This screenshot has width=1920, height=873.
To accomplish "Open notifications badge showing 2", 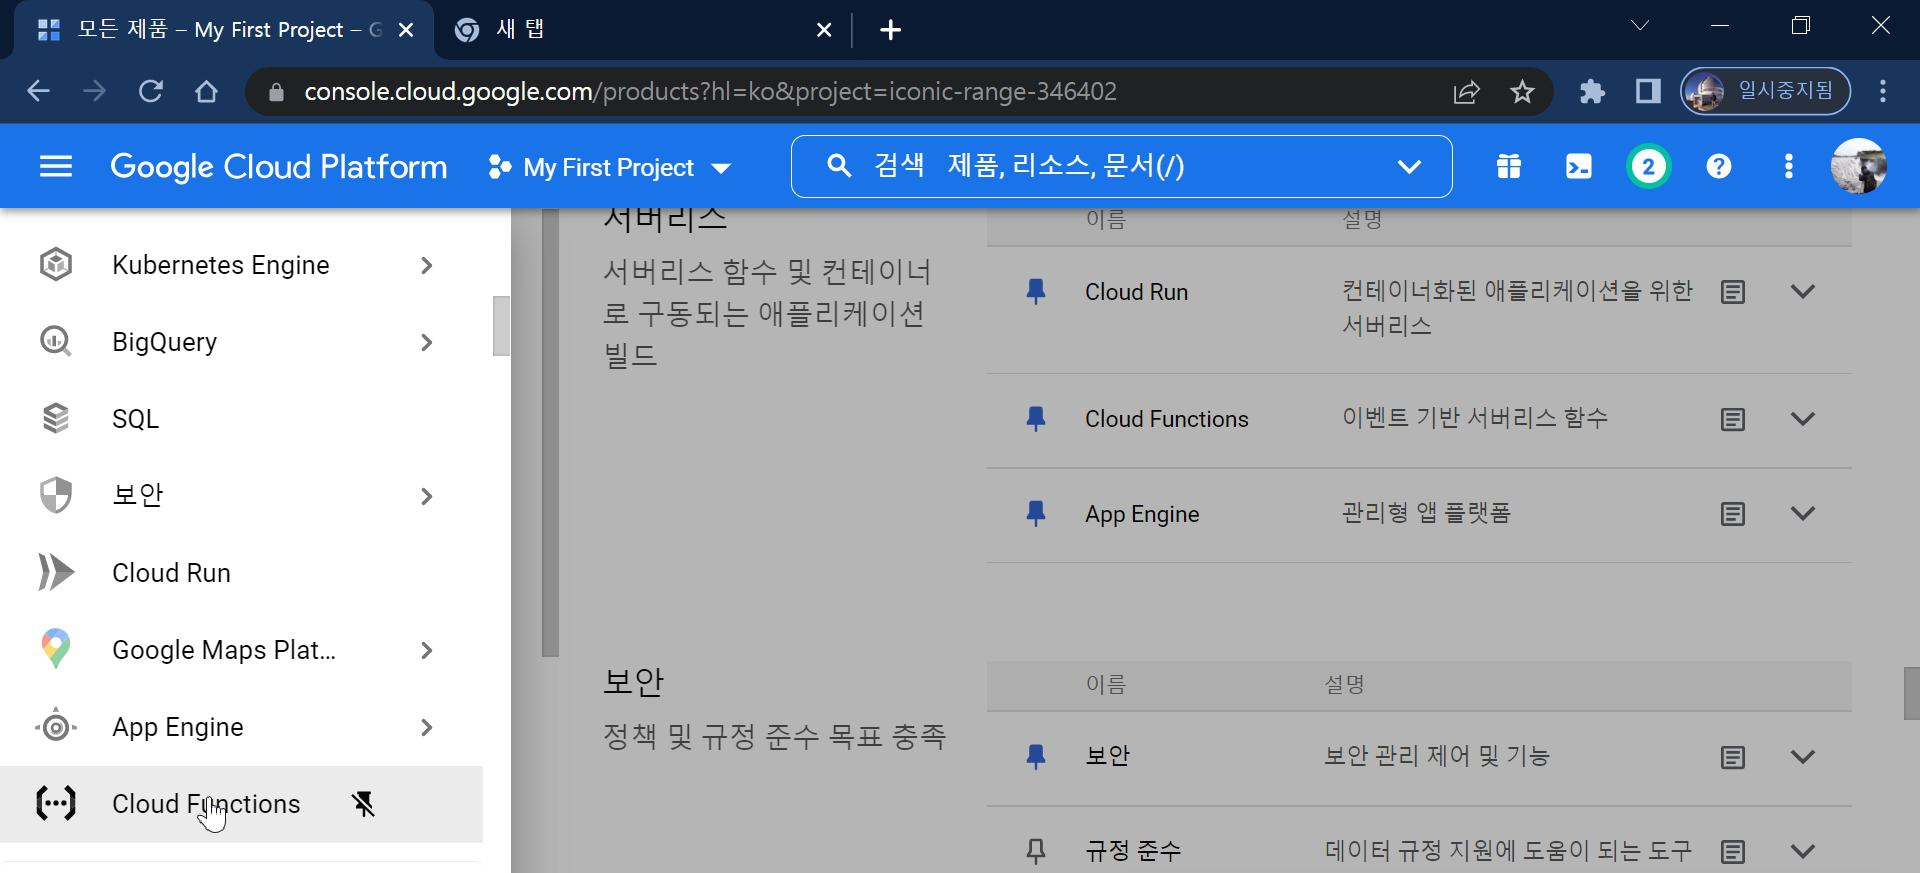I will pyautogui.click(x=1649, y=166).
